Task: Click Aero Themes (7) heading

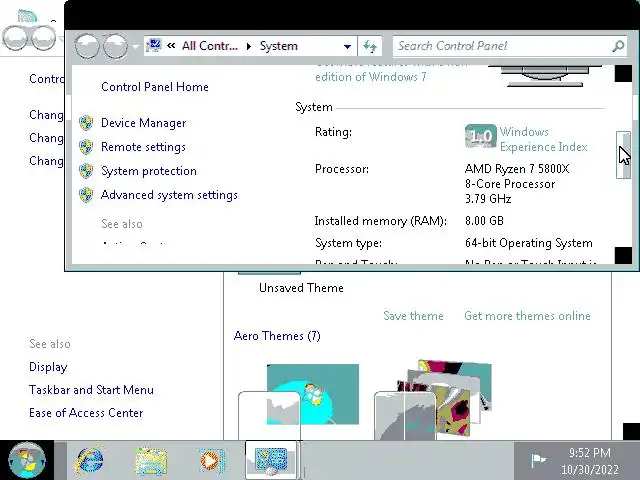Action: click(277, 336)
